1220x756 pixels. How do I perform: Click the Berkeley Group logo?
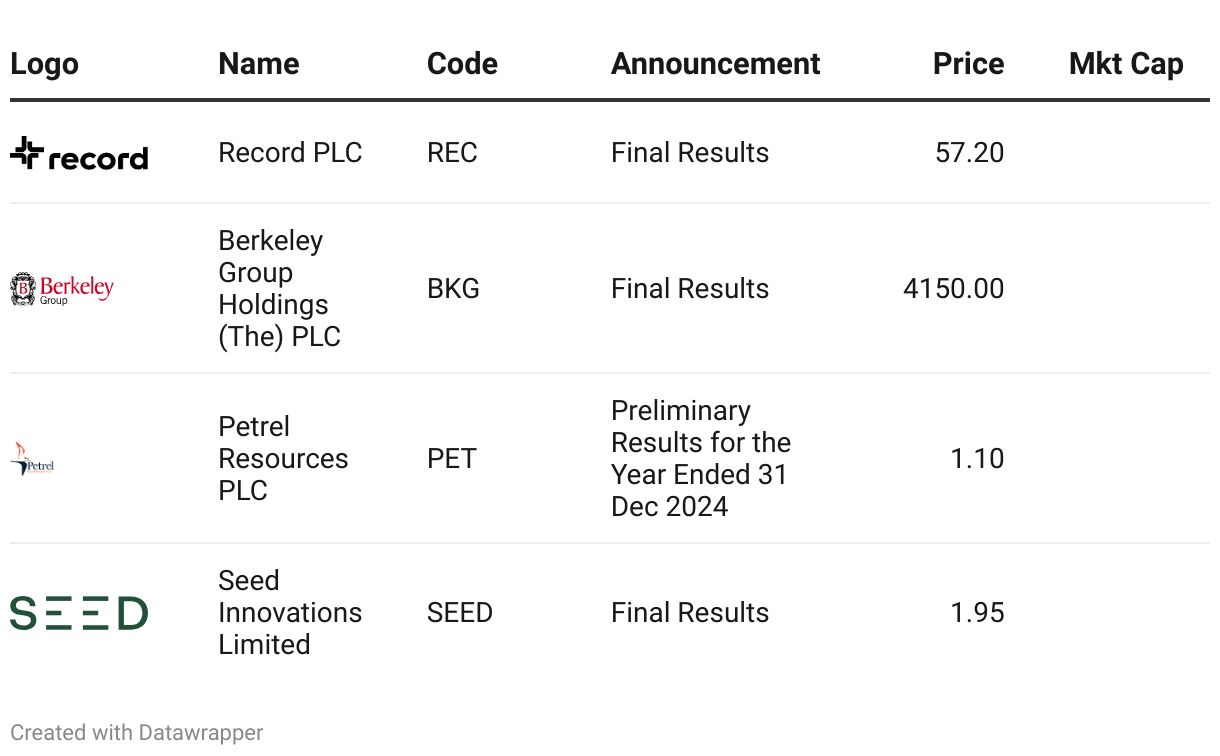point(62,289)
